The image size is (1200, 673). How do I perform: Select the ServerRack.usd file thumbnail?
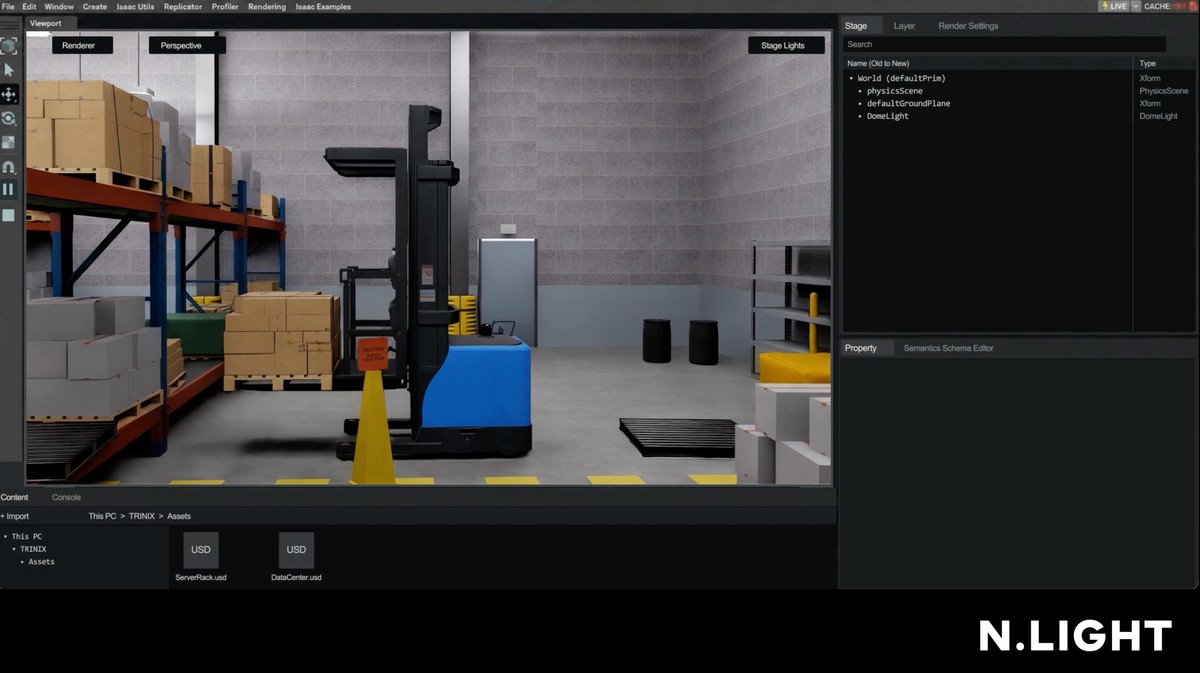click(200, 550)
